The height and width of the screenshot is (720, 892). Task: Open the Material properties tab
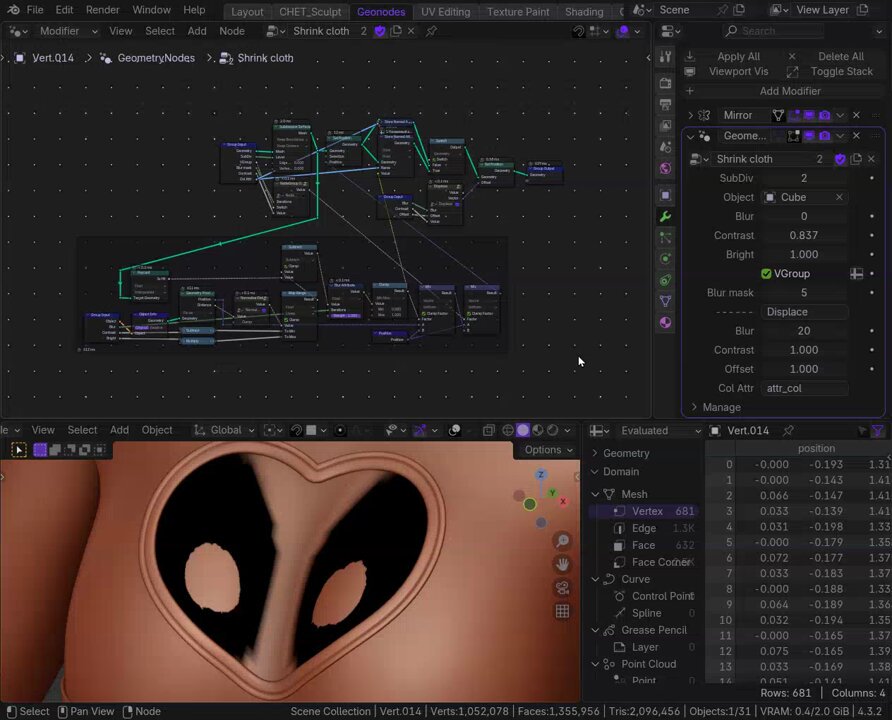click(x=665, y=322)
